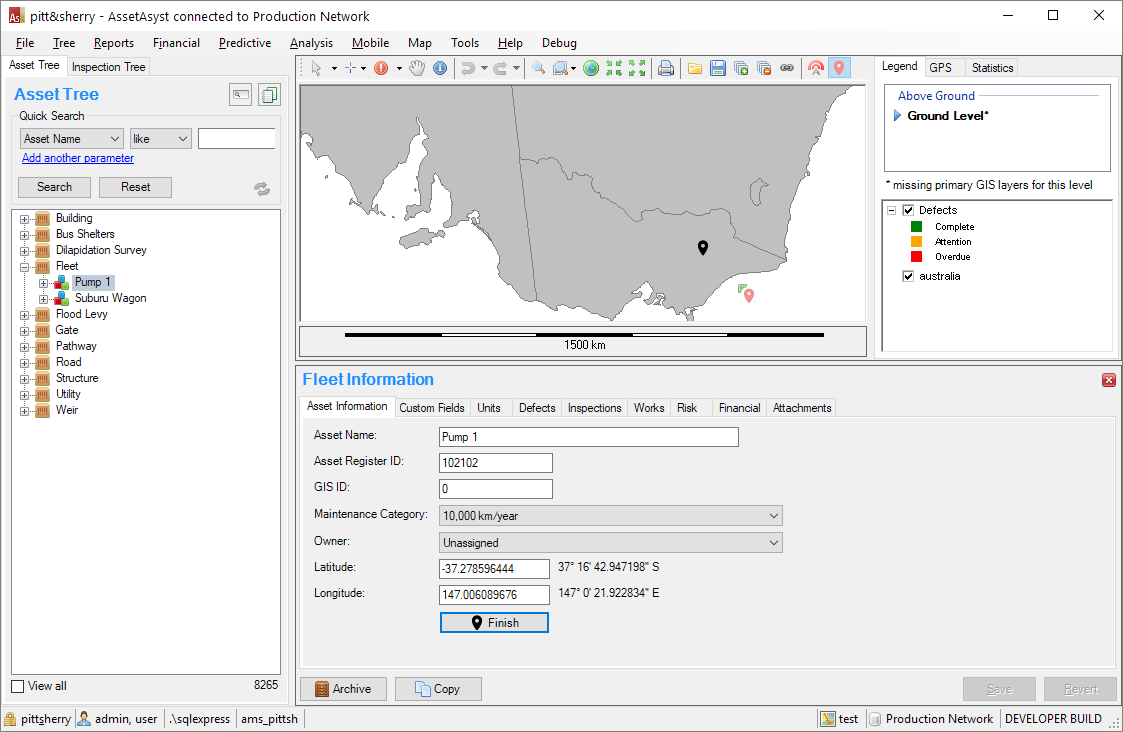Click the map pin location toolbar icon
Image resolution: width=1123 pixels, height=732 pixels.
pos(840,68)
